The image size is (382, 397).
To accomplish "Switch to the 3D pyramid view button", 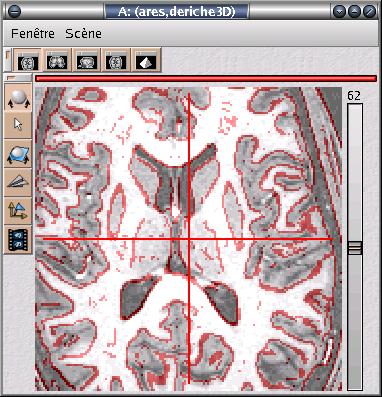I will [x=146, y=60].
